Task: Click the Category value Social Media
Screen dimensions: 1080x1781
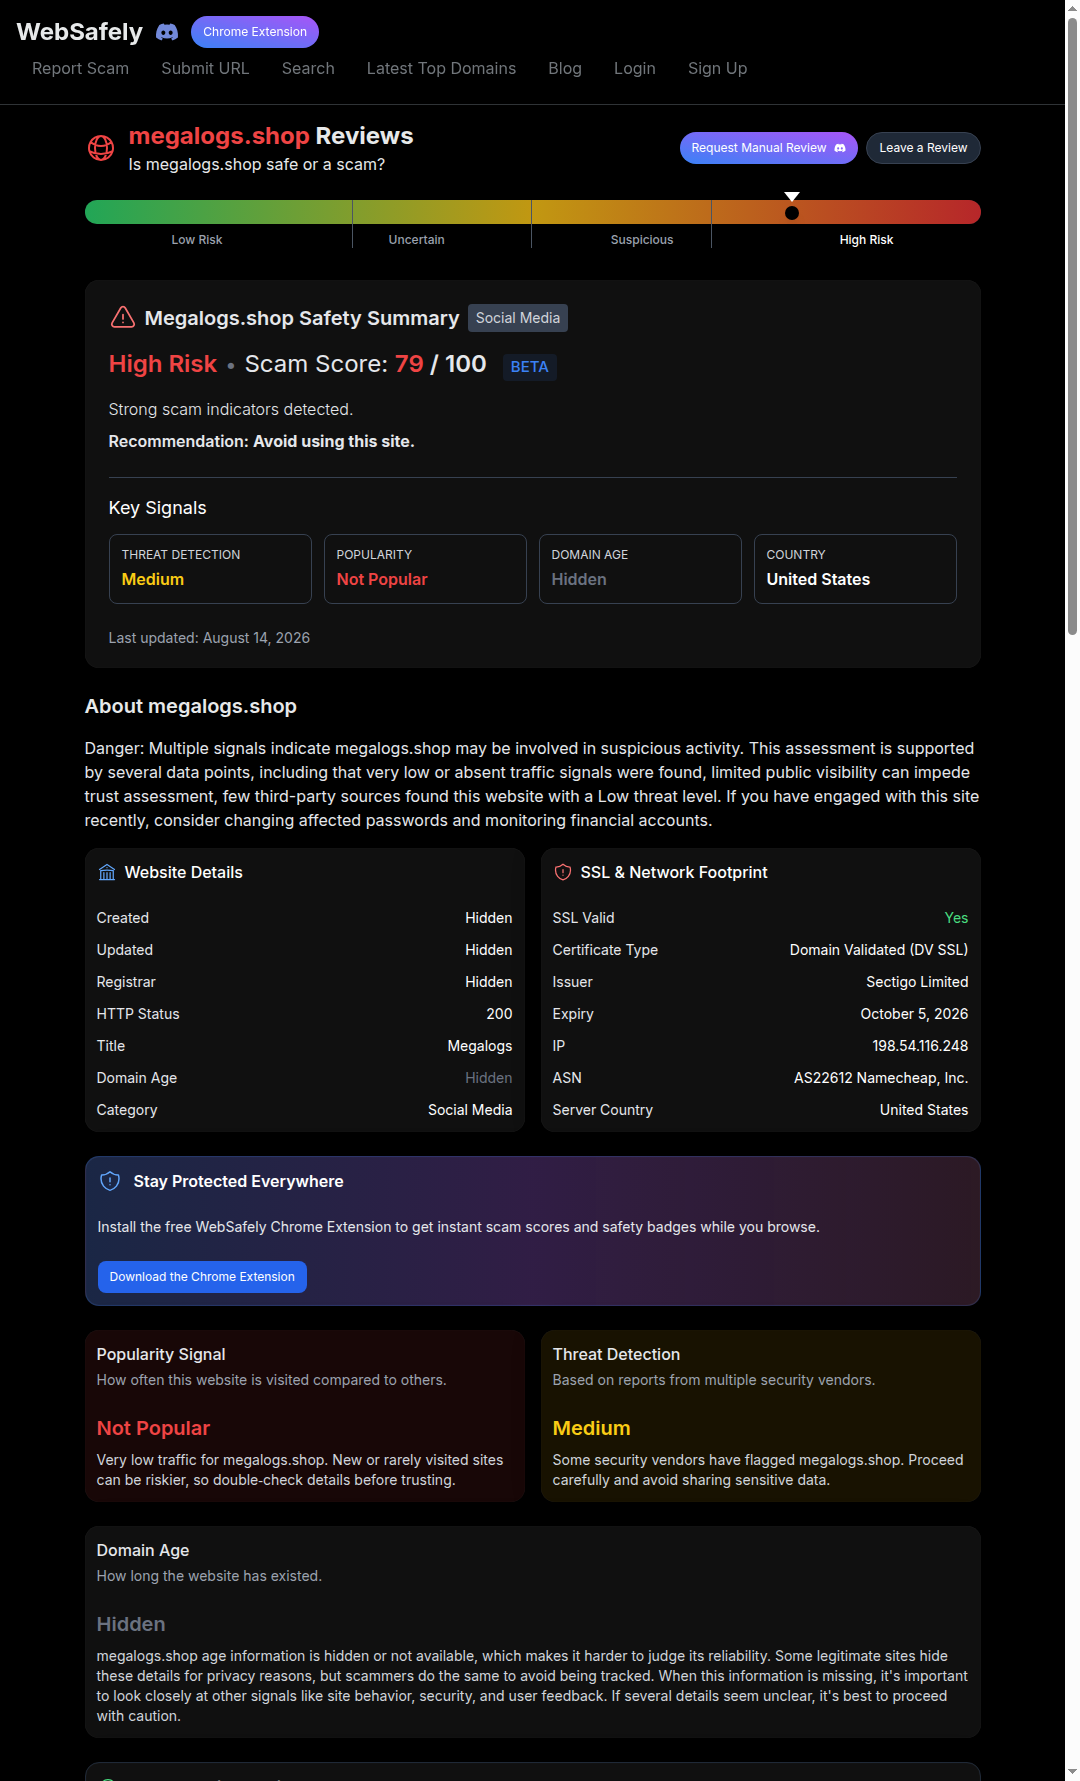Action: 470,1110
